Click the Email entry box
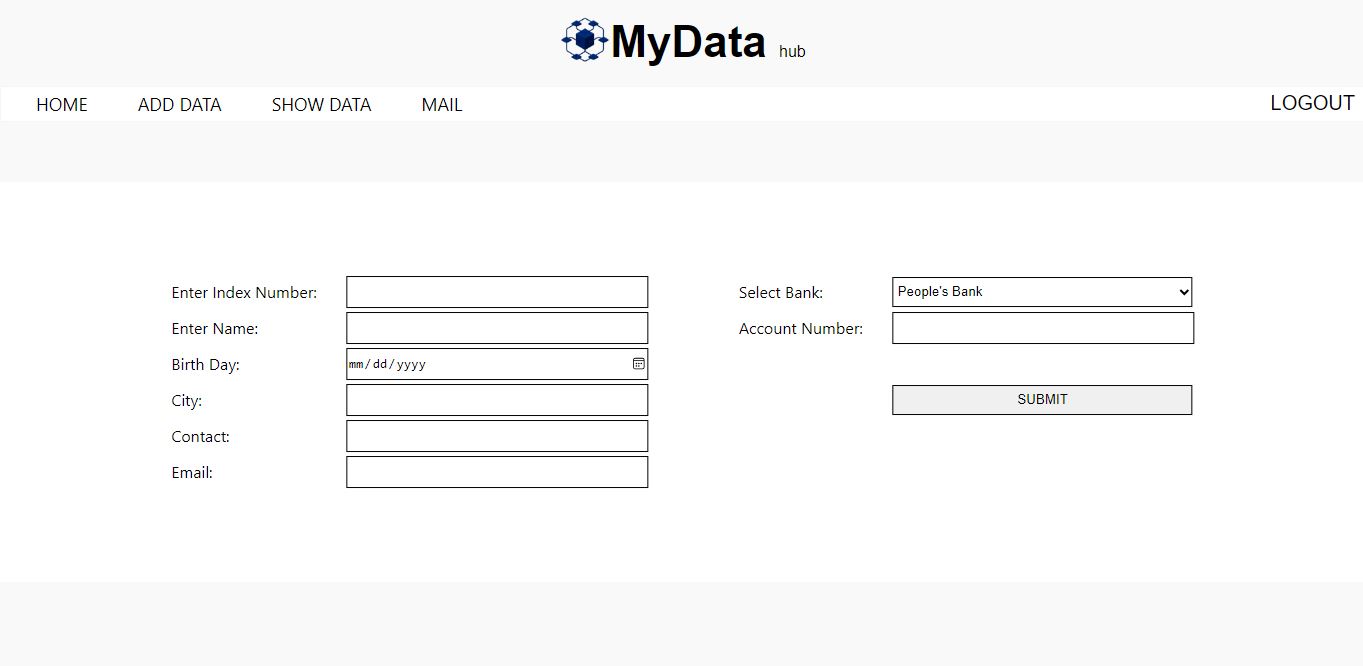The image size is (1363, 666). click(497, 471)
